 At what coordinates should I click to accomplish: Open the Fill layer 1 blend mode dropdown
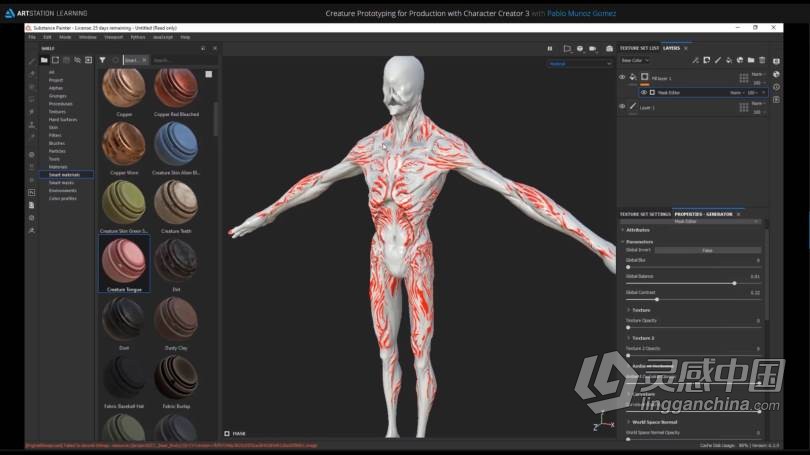(758, 74)
